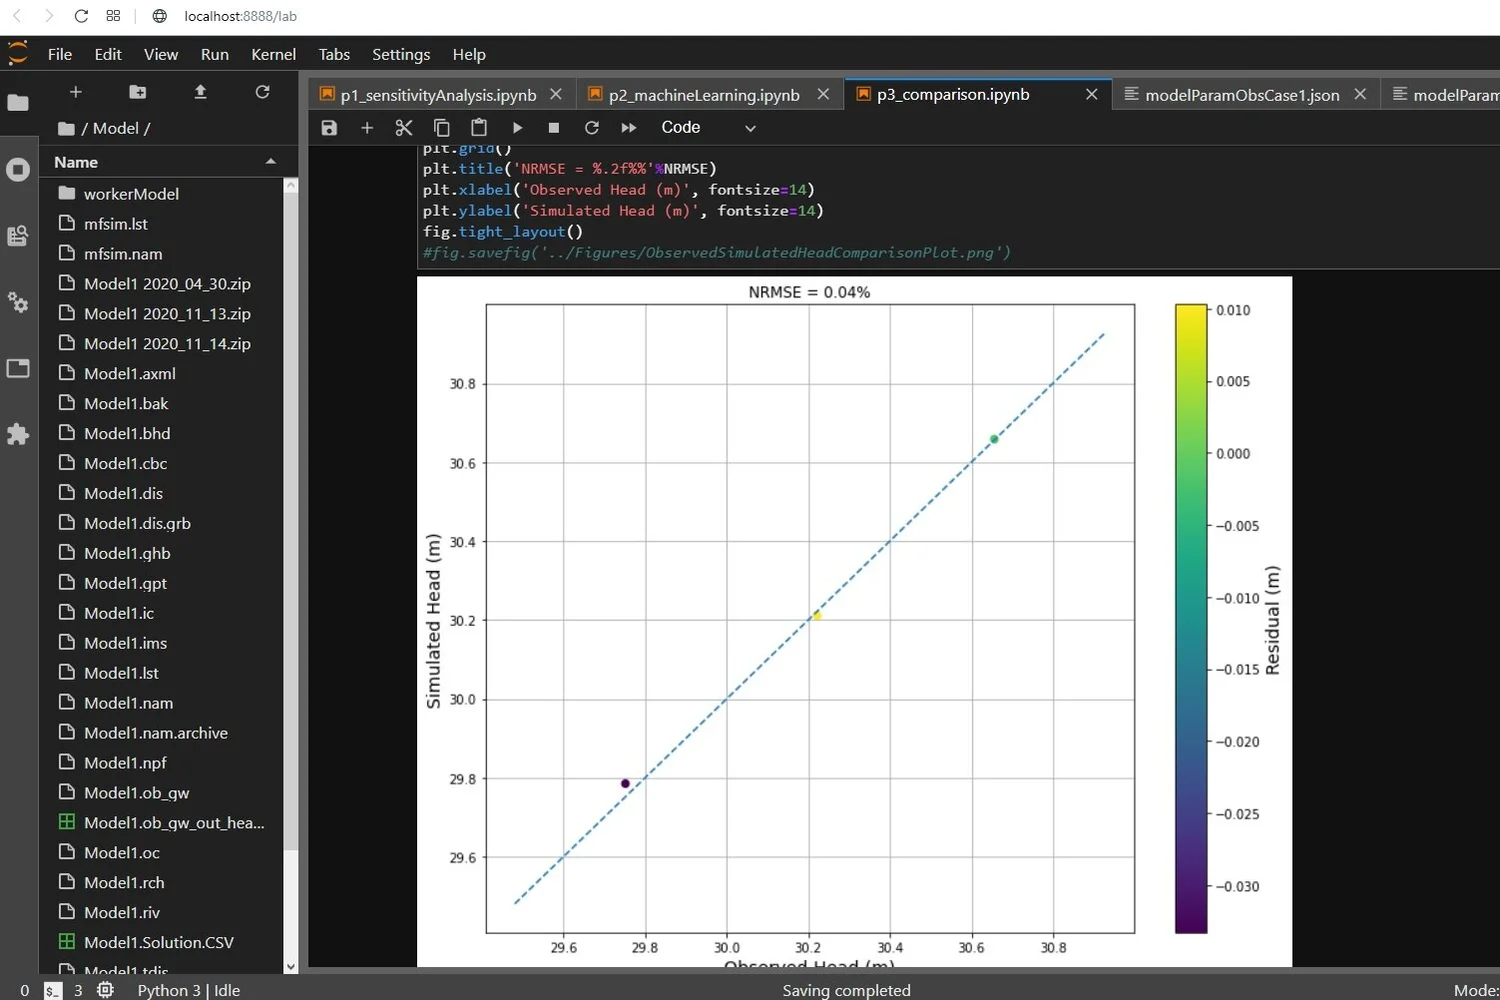The height and width of the screenshot is (1000, 1500).
Task: Click the Python 3 Idle kernel indicator
Action: pyautogui.click(x=189, y=990)
